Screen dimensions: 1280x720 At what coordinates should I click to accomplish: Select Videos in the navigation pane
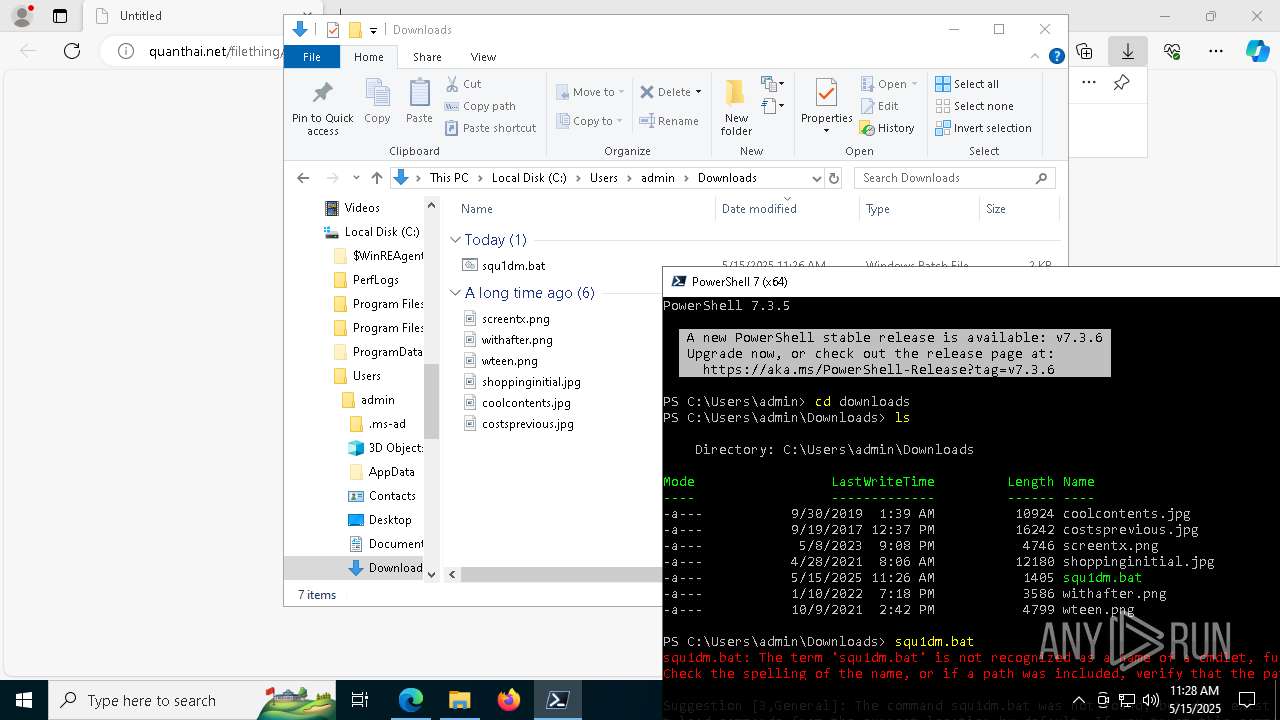coord(362,208)
